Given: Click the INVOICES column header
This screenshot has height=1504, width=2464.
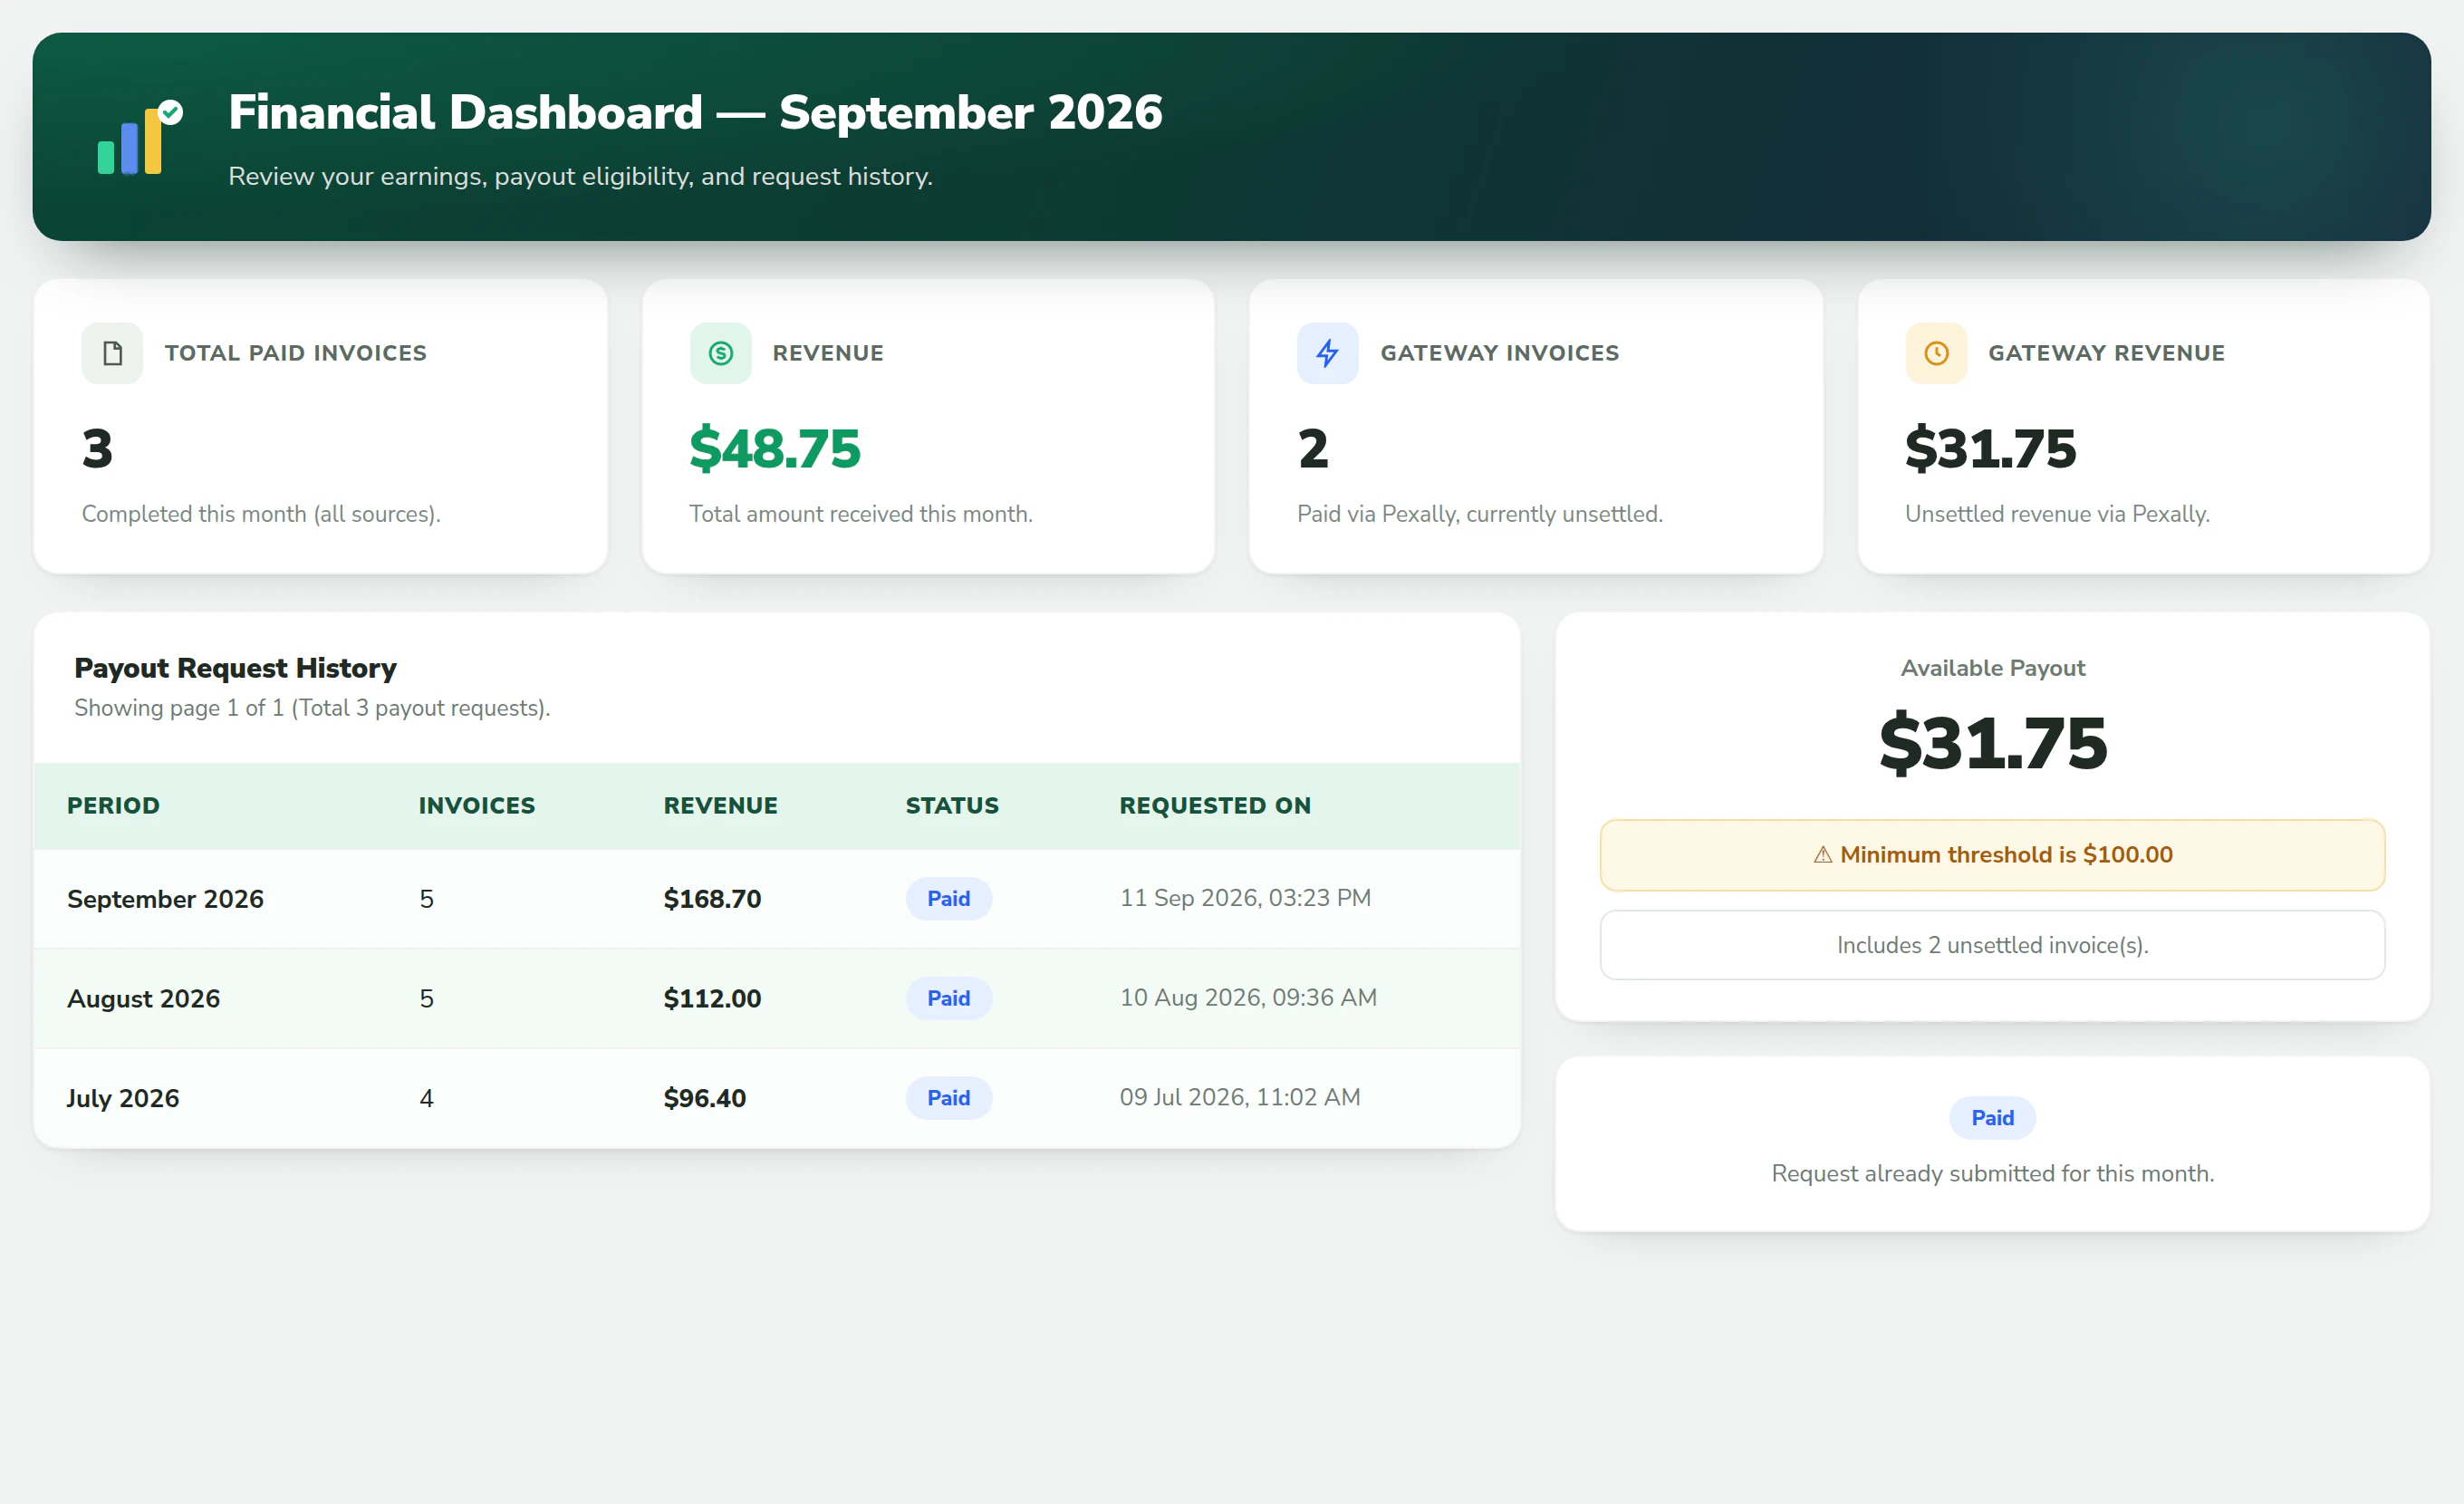Looking at the screenshot, I should (x=477, y=806).
